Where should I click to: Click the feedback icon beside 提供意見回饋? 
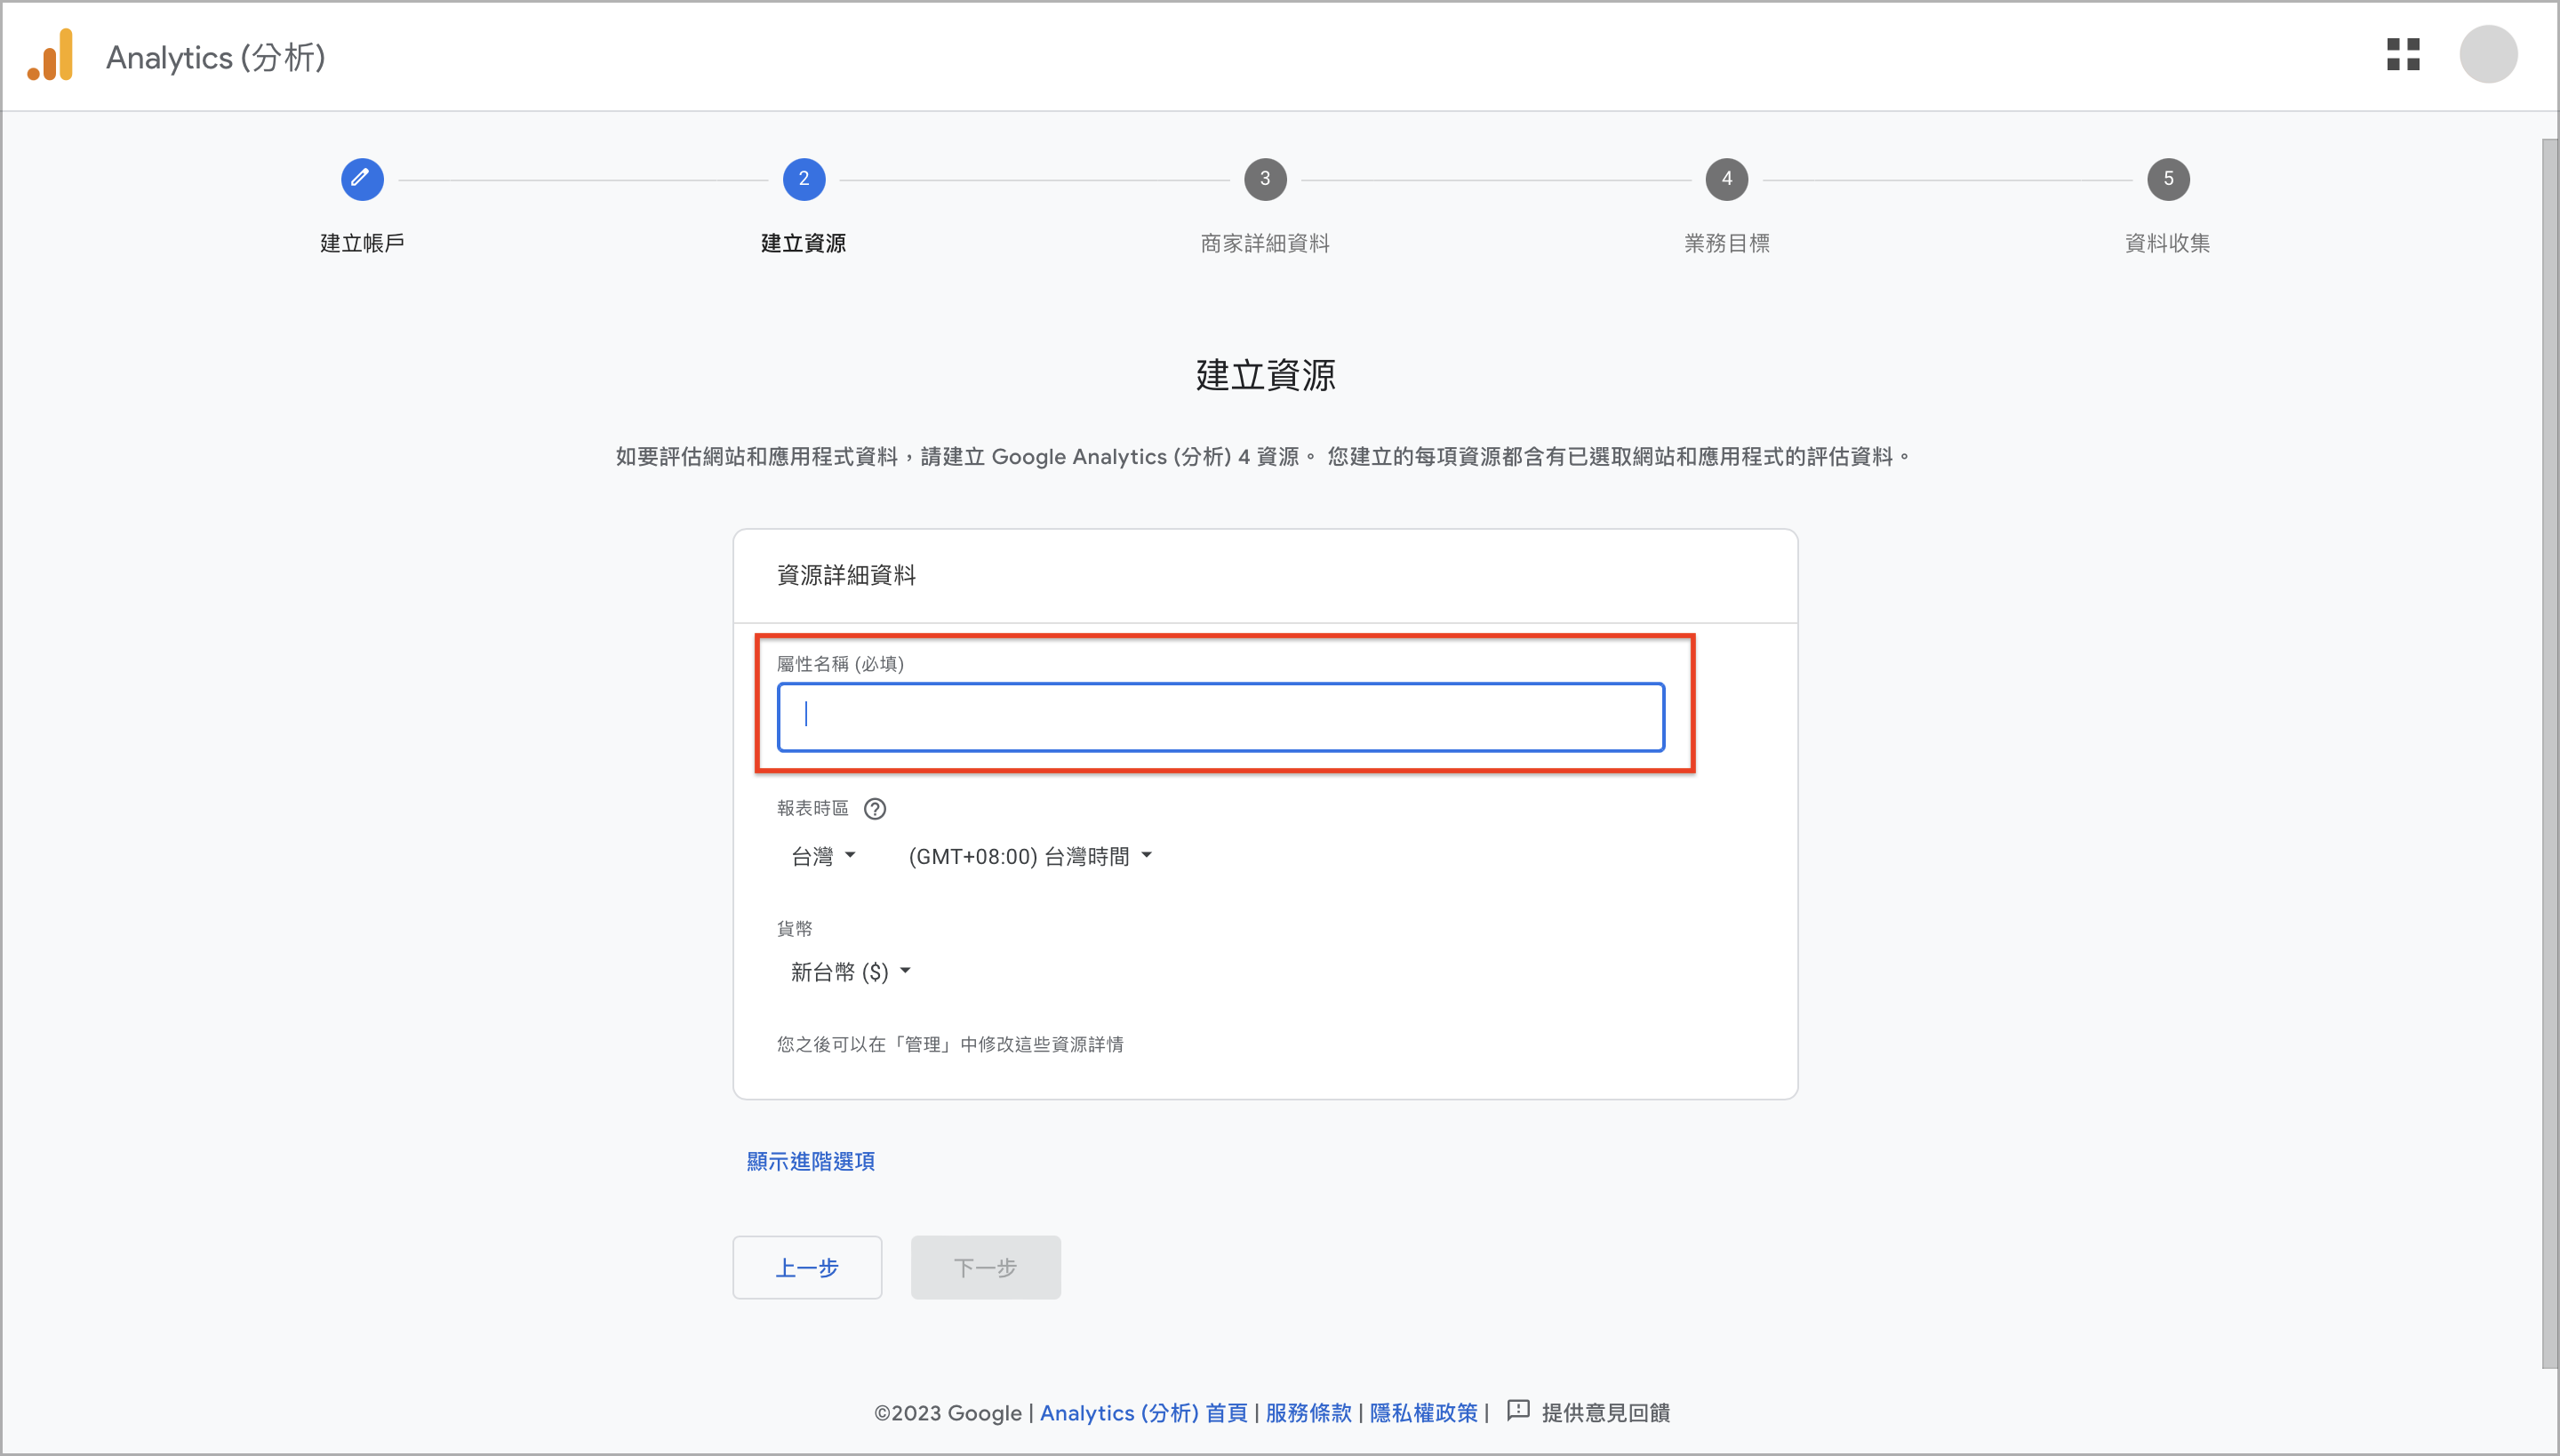pyautogui.click(x=1518, y=1411)
